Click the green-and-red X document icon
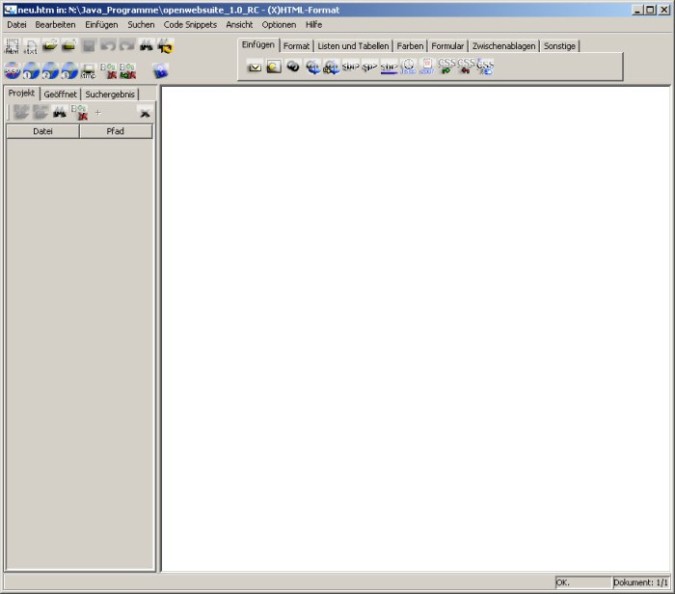The image size is (675, 594). 128,71
